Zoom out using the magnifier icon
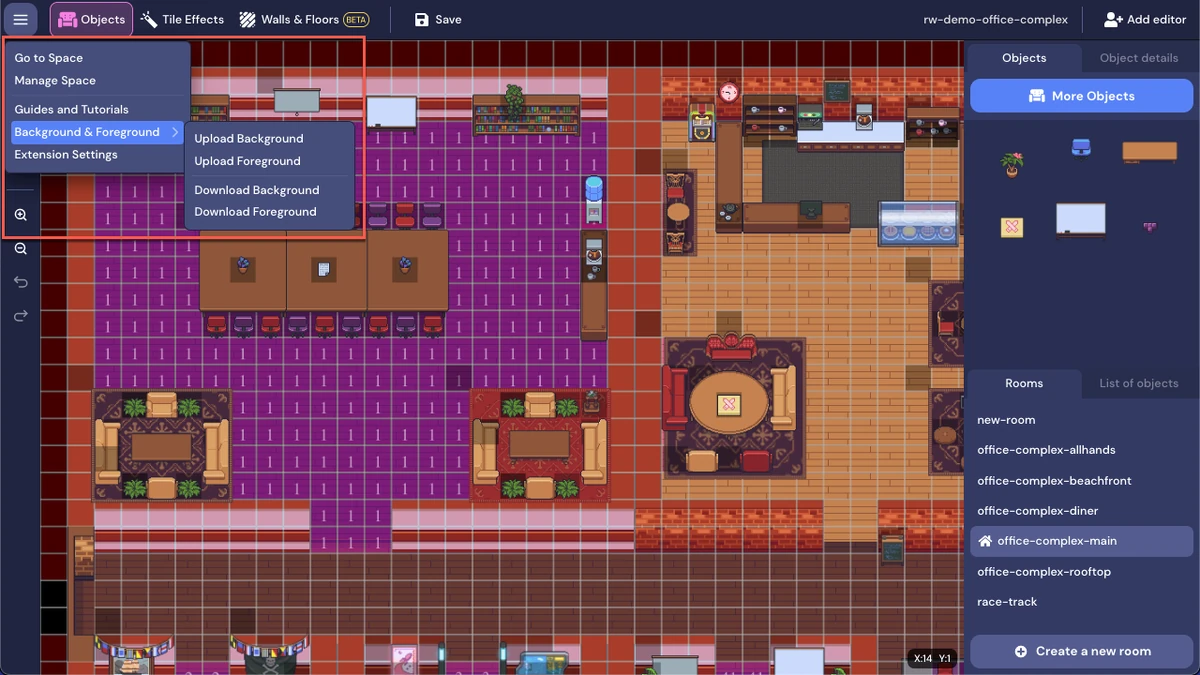This screenshot has height=675, width=1200. pyautogui.click(x=20, y=248)
